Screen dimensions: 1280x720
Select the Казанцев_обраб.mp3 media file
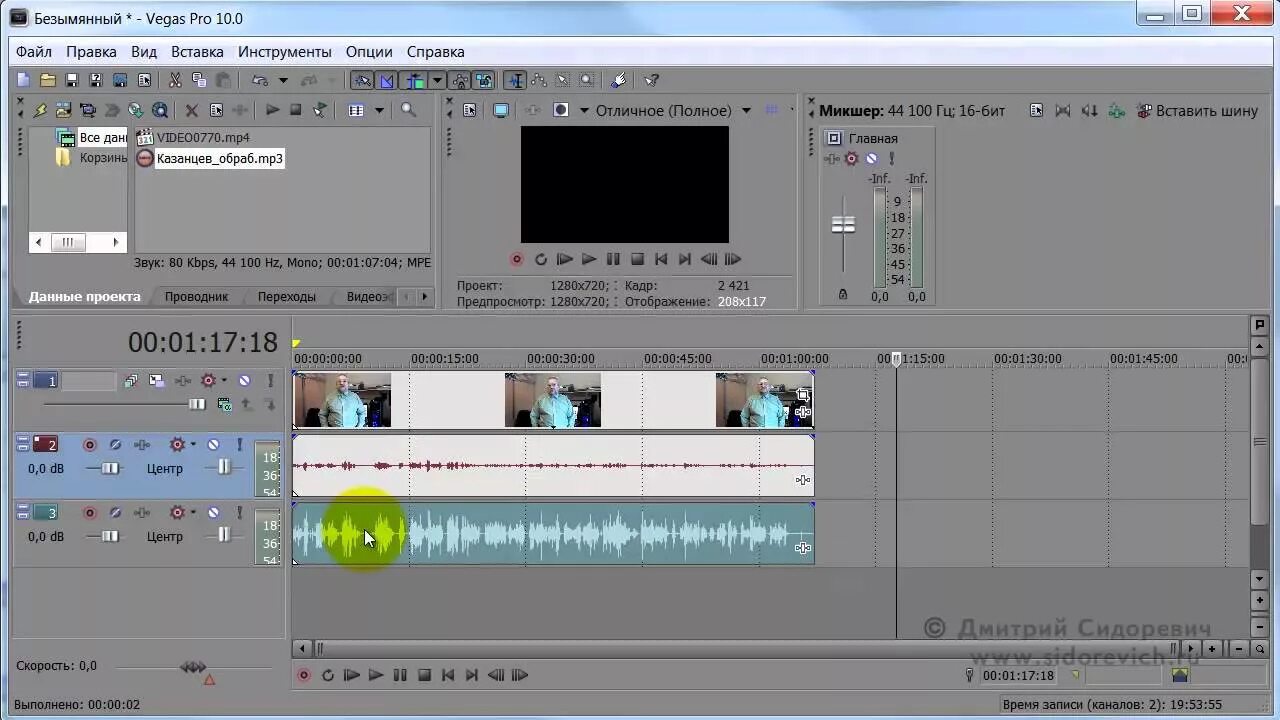[x=220, y=158]
